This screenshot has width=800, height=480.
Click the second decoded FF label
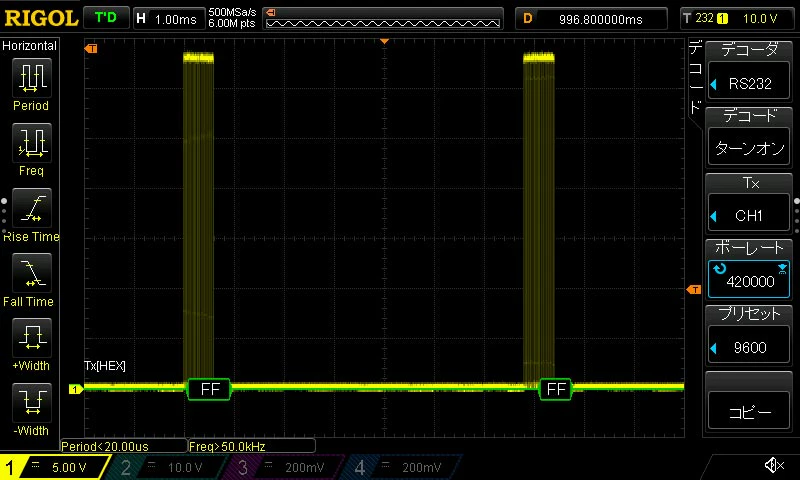(x=556, y=390)
